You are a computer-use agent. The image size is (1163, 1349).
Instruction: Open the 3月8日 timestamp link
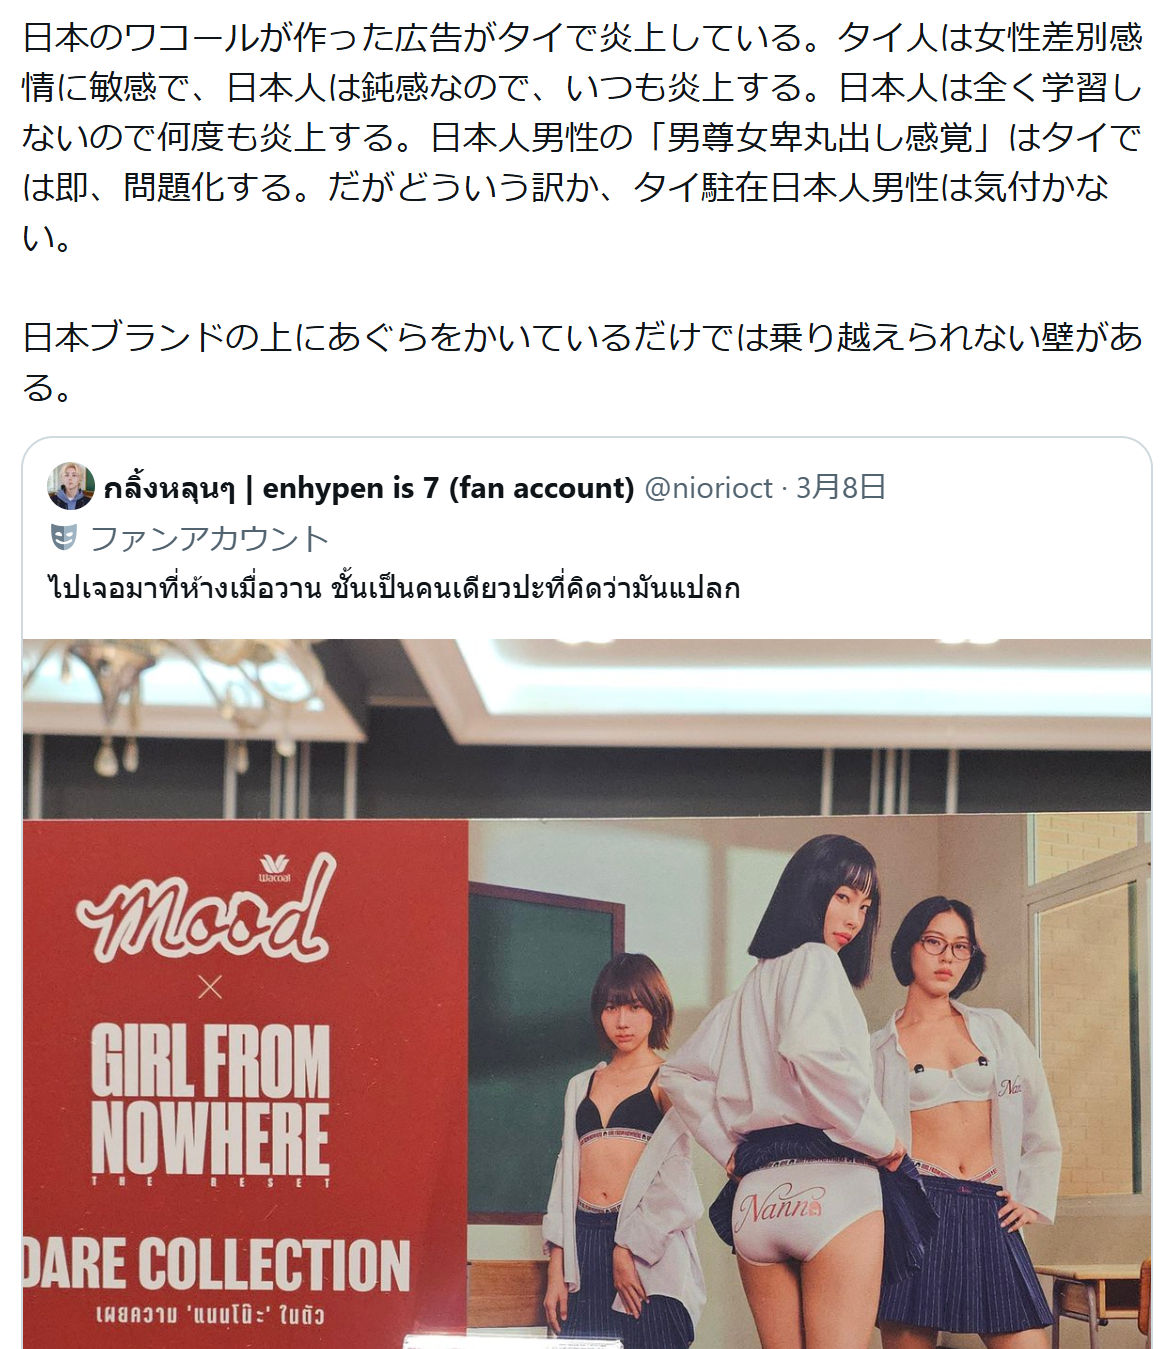pos(841,487)
